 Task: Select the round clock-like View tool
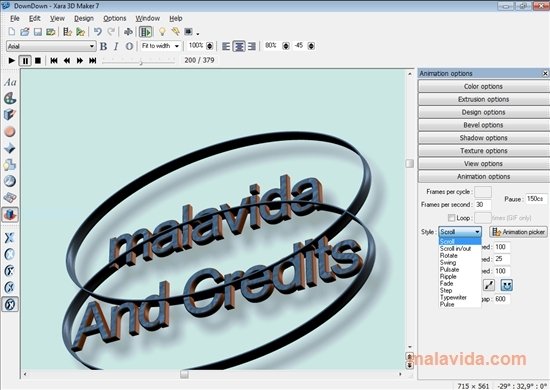(10, 181)
